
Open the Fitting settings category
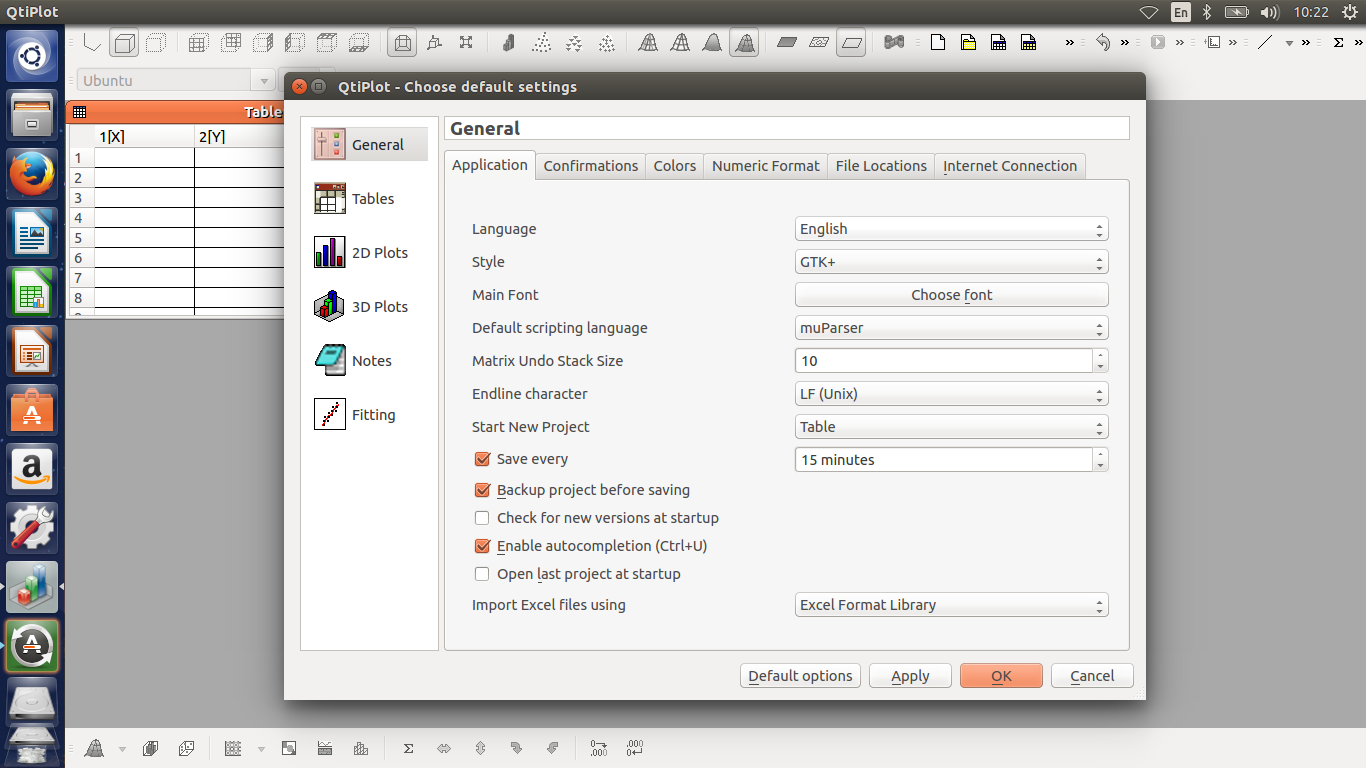click(x=369, y=414)
